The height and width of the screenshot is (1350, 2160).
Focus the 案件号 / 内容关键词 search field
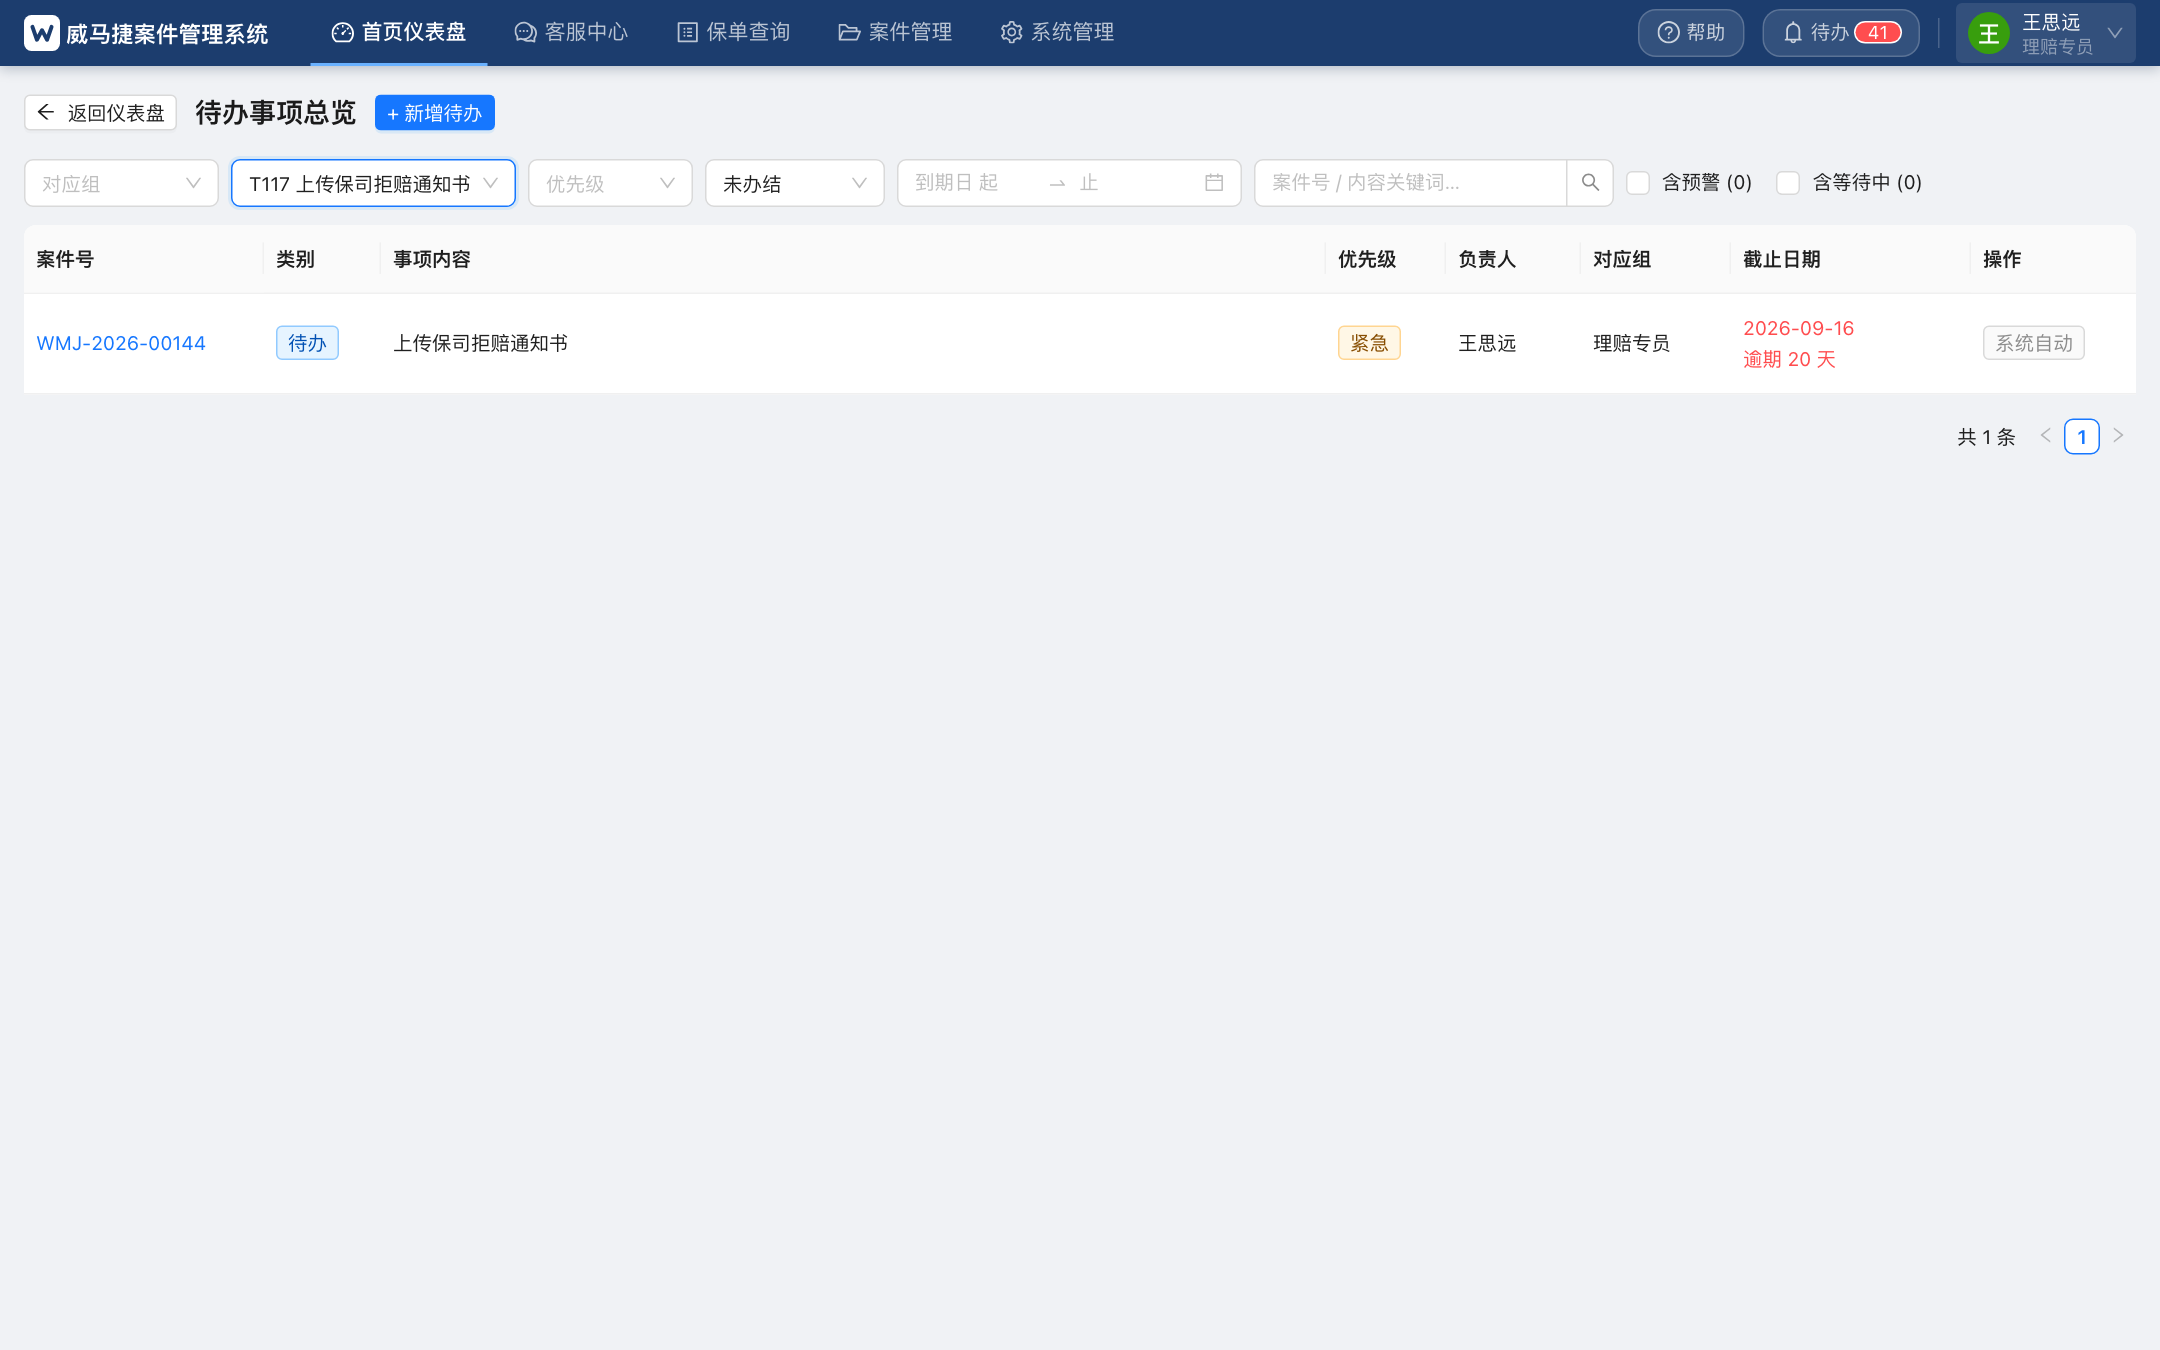pyautogui.click(x=1410, y=183)
